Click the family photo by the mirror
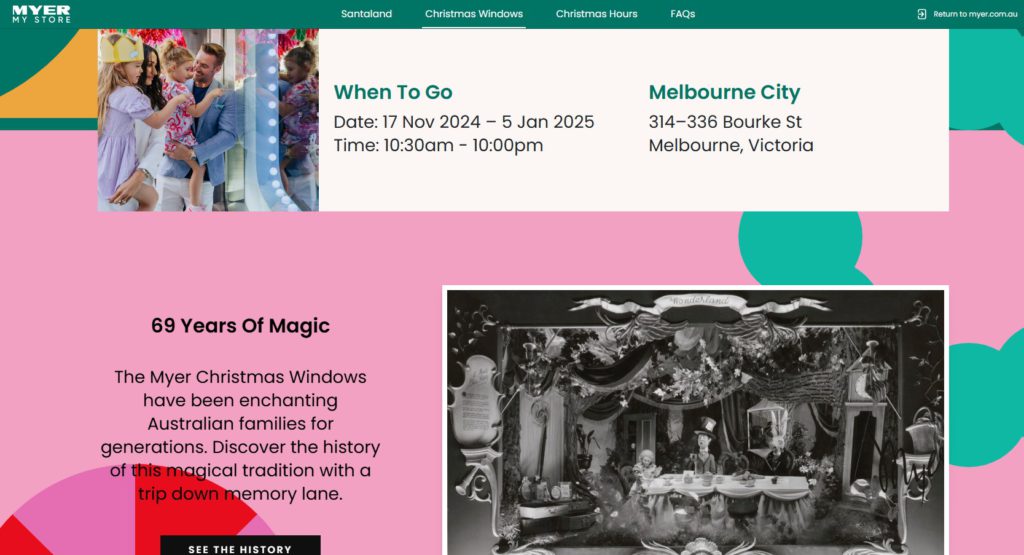This screenshot has width=1024, height=555. click(x=208, y=120)
